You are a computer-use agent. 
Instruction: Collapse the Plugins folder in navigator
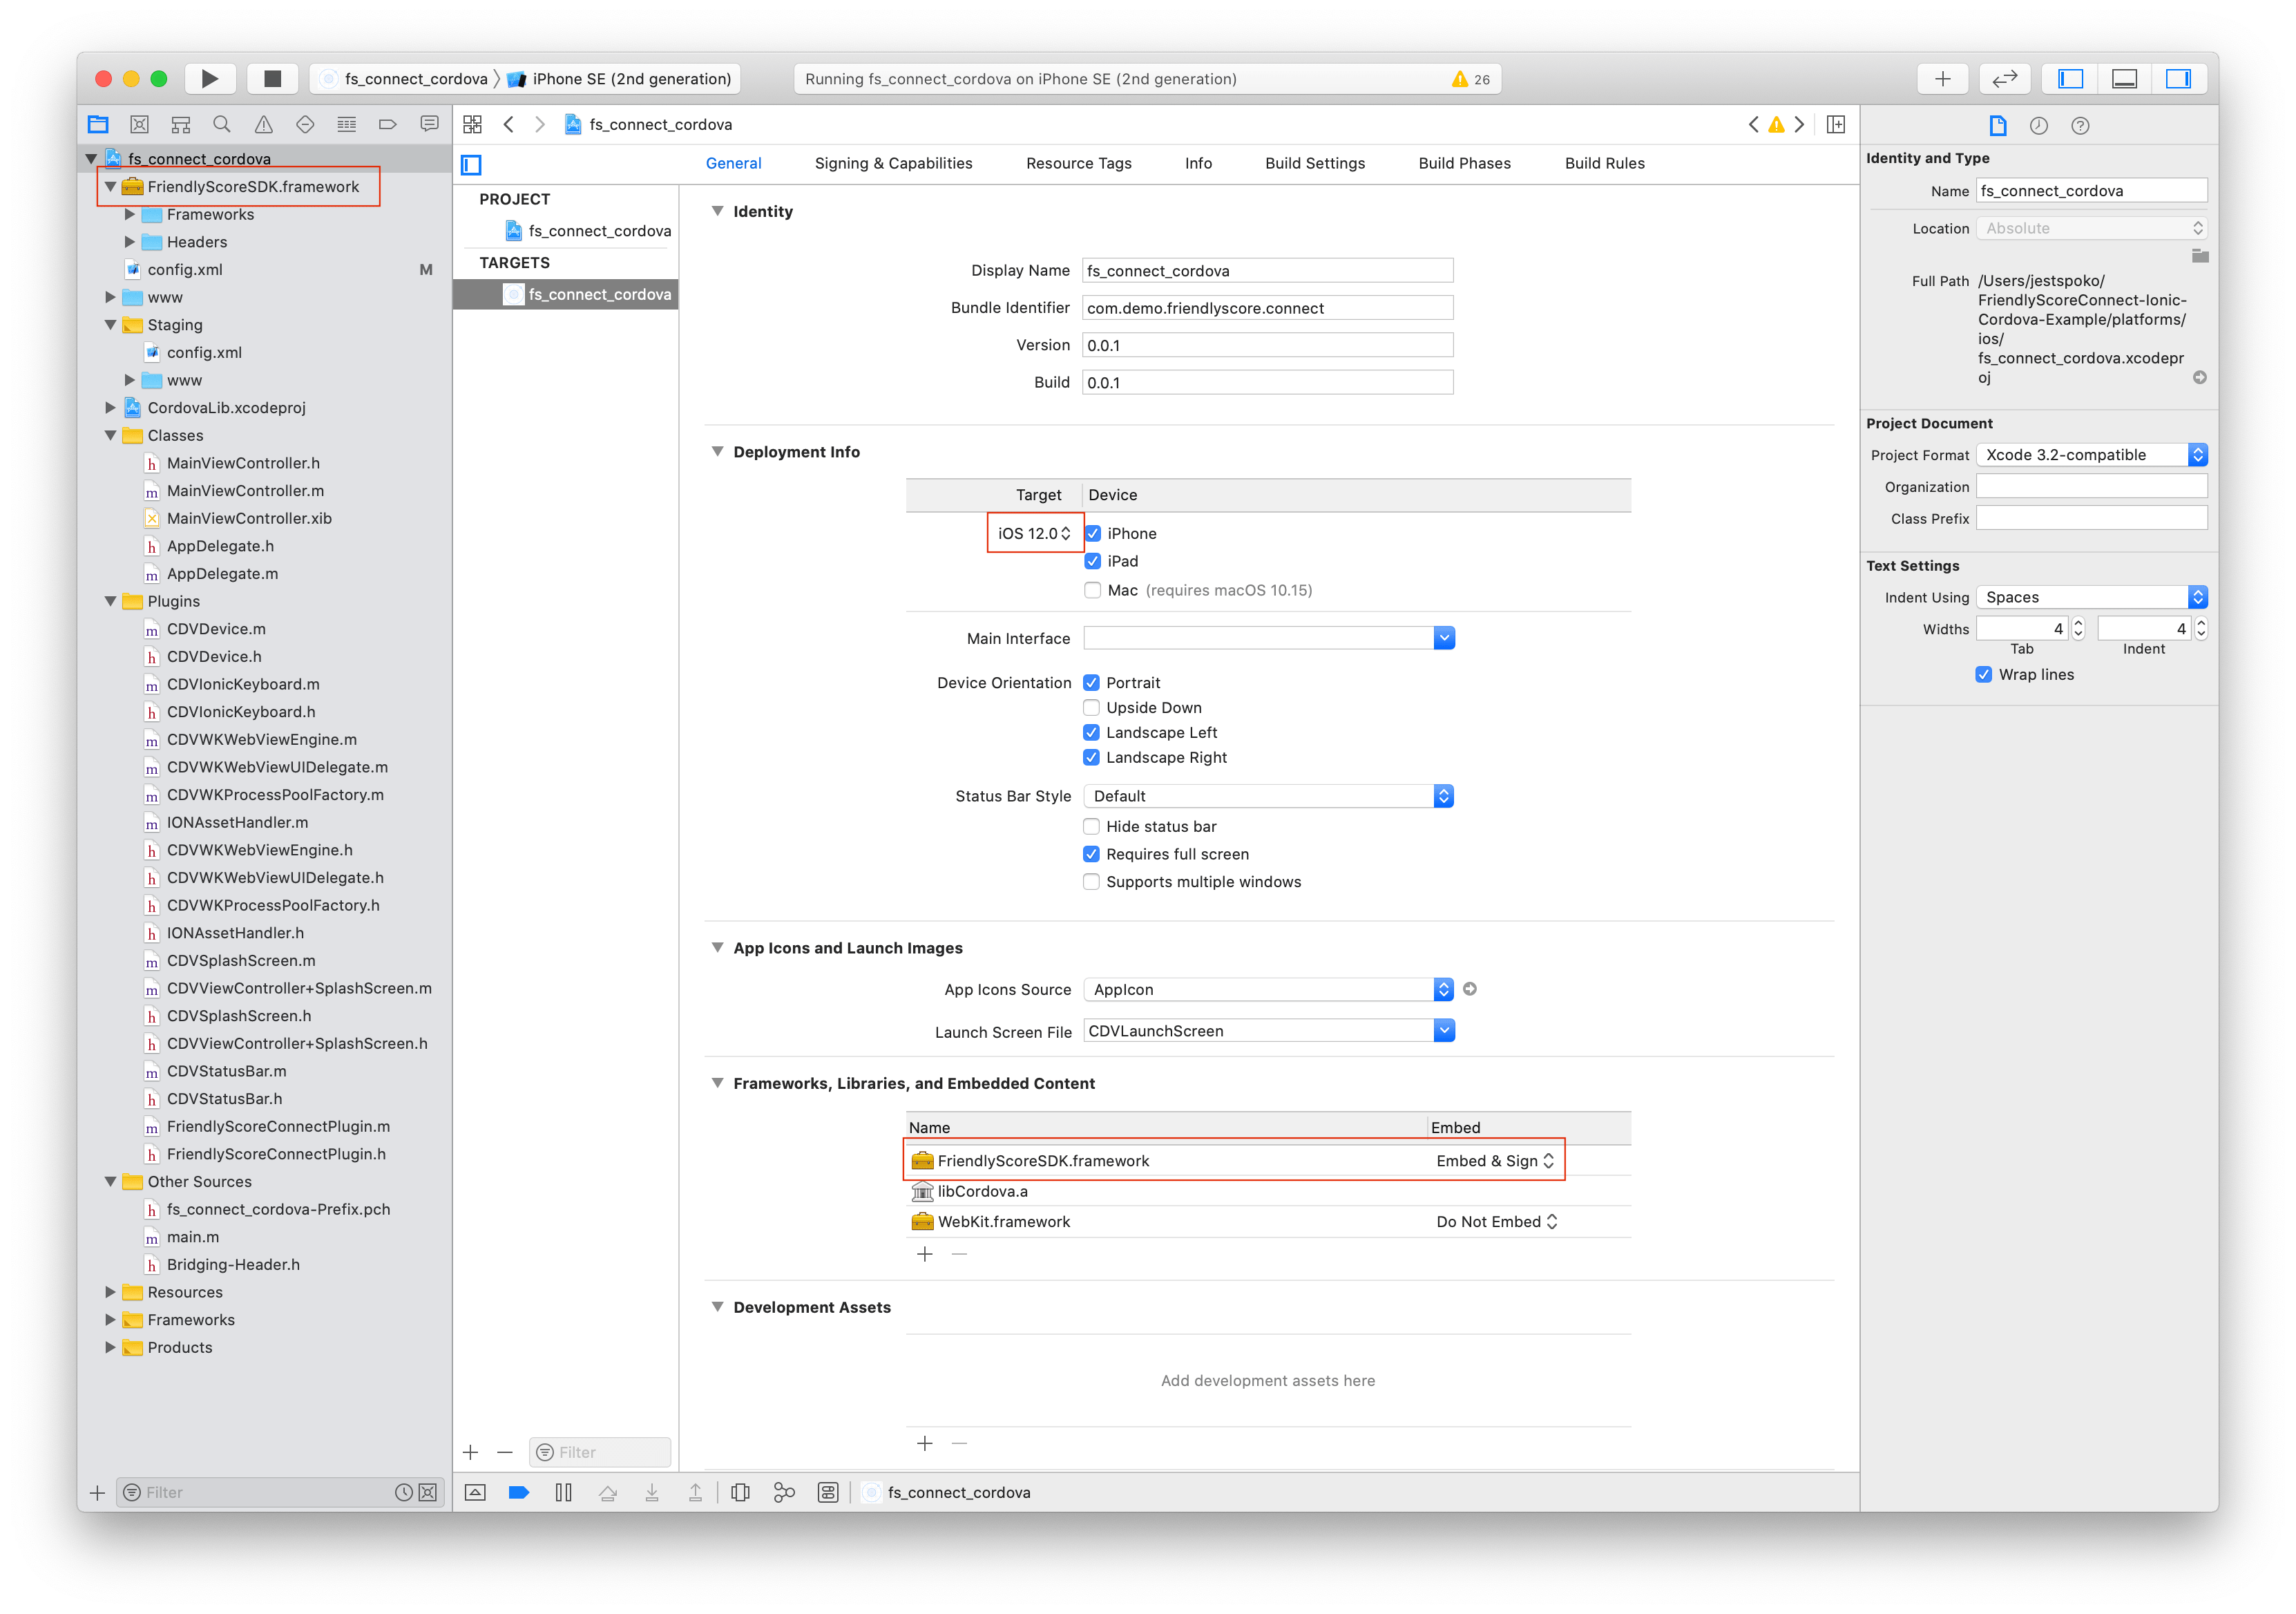tap(111, 601)
